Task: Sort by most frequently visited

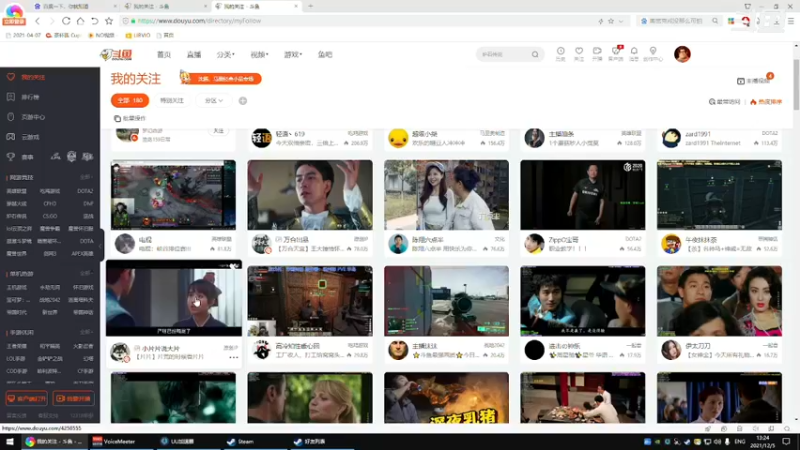Action: coord(724,102)
